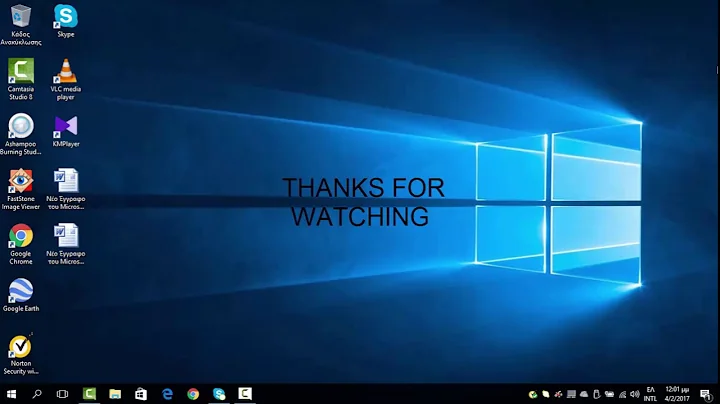Open File Explorer from the taskbar
Screen dimensions: 720x404
point(115,394)
